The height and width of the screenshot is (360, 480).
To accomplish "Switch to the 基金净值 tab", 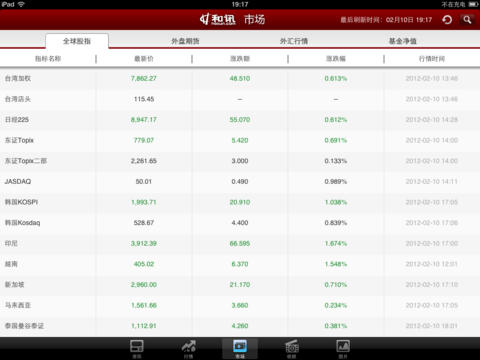I will pos(402,41).
